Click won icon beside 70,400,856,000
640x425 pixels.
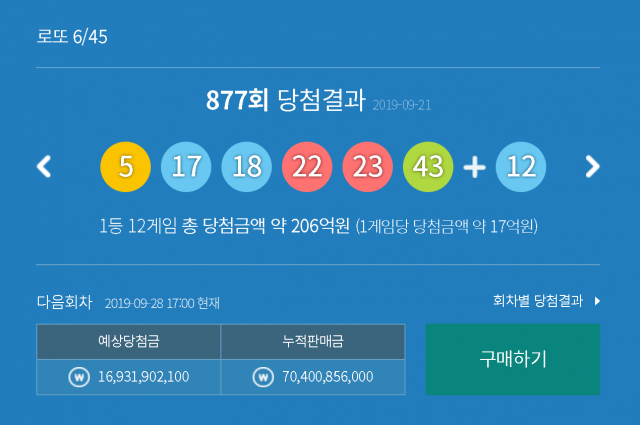pyautogui.click(x=263, y=377)
